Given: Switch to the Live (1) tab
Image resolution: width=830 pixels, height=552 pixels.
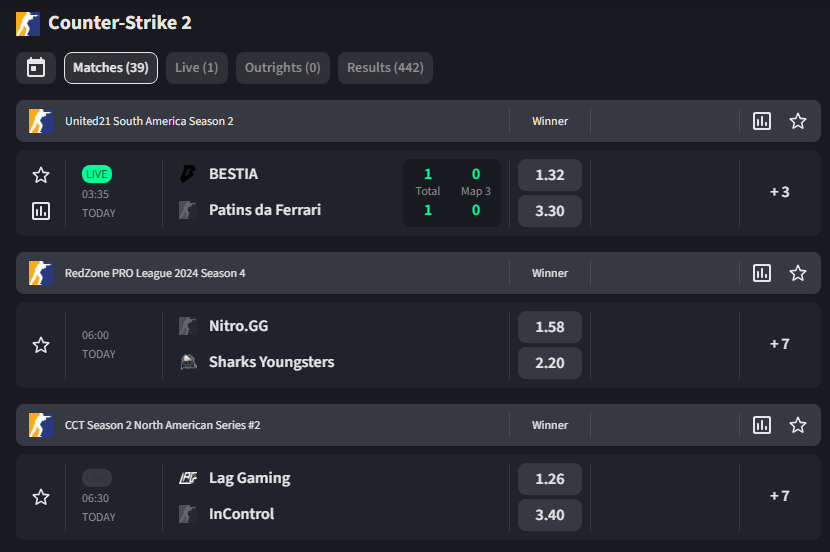Looking at the screenshot, I should (196, 68).
